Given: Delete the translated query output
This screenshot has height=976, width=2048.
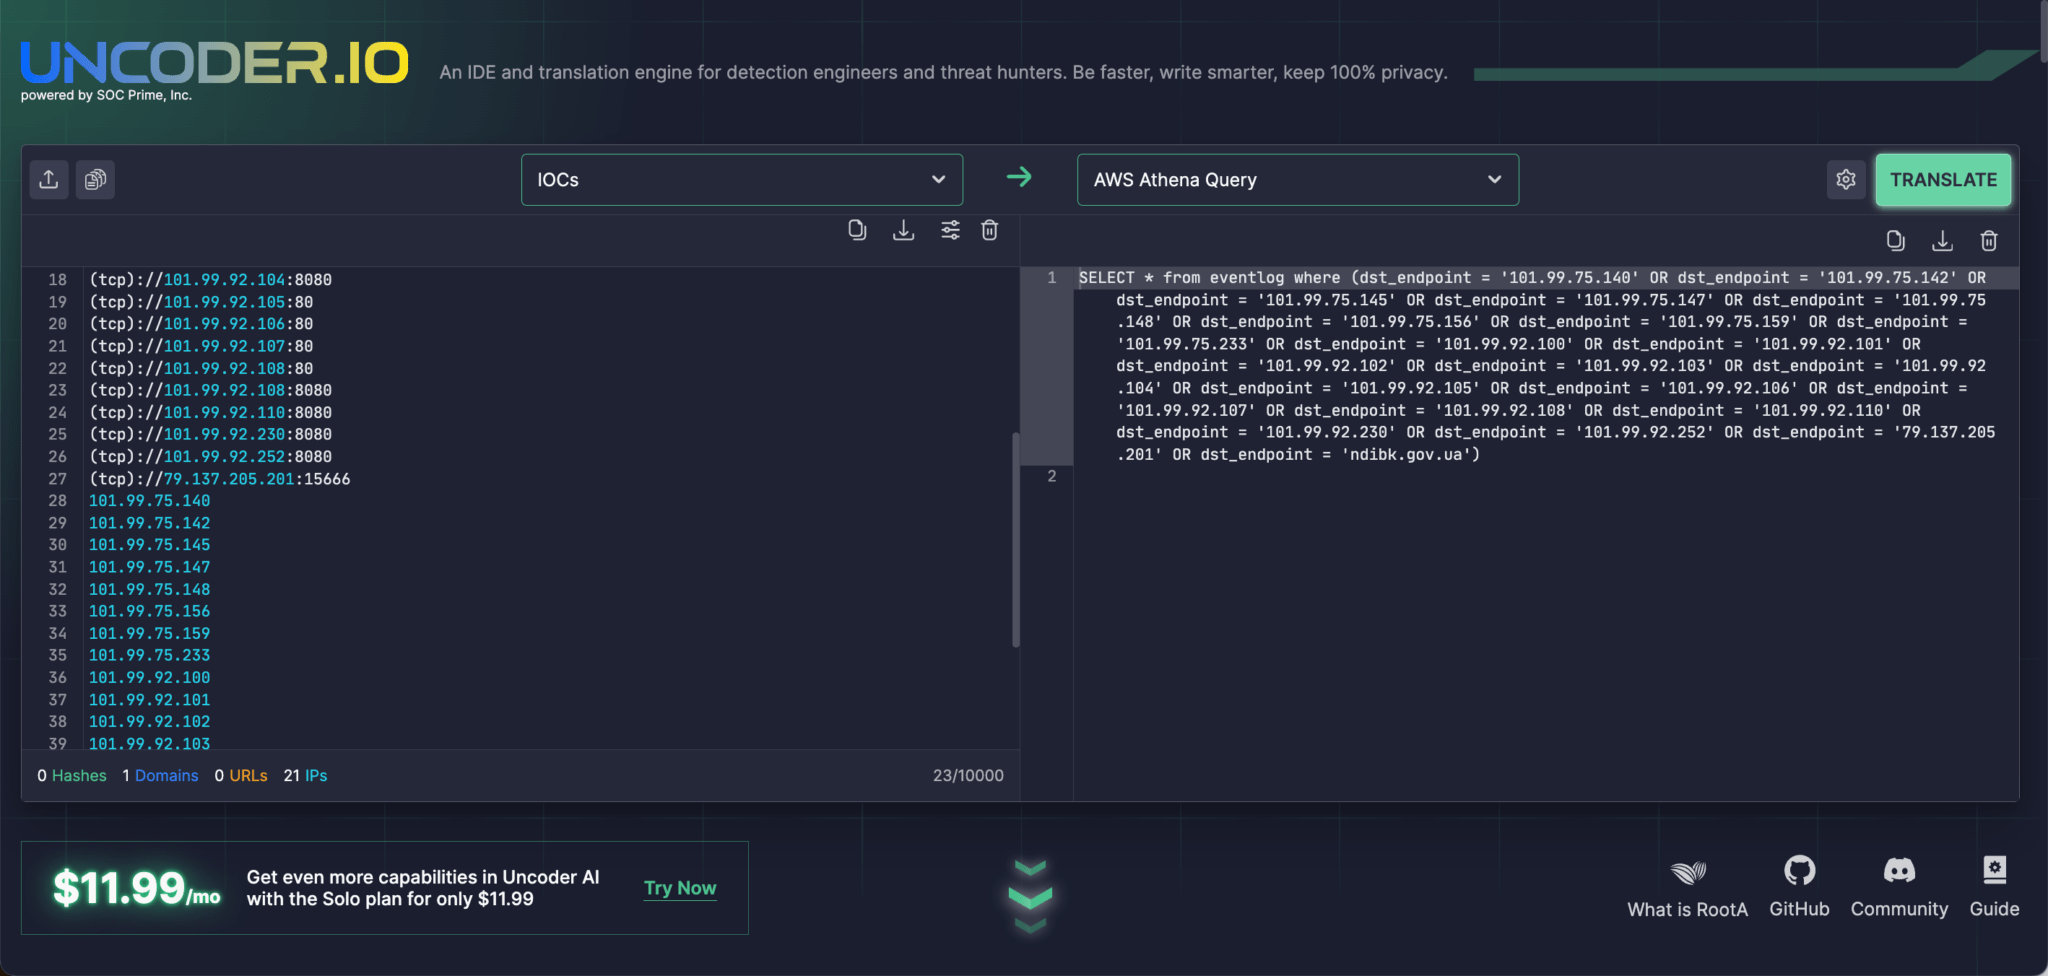Looking at the screenshot, I should [x=1989, y=240].
